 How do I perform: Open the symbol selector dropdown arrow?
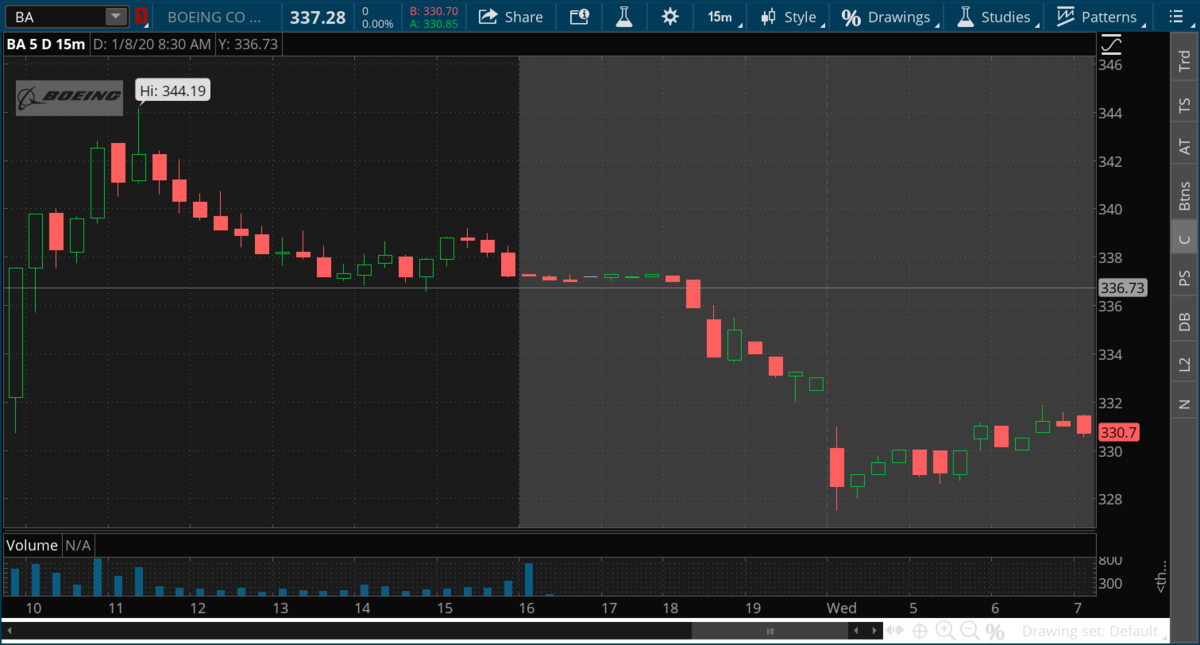coord(116,17)
